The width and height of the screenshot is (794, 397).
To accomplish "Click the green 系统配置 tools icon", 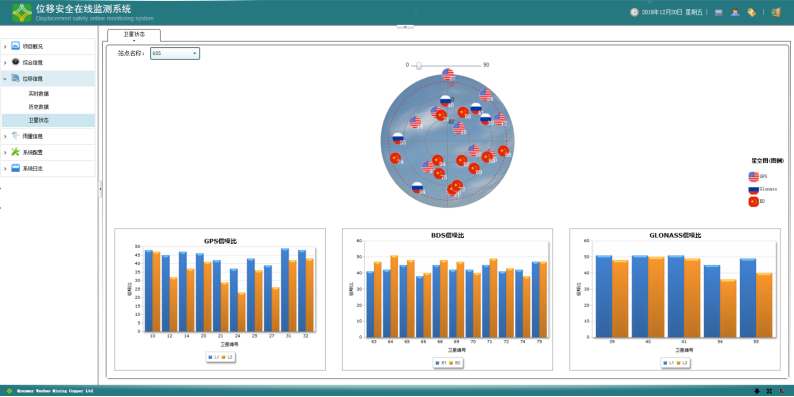I will click(16, 152).
